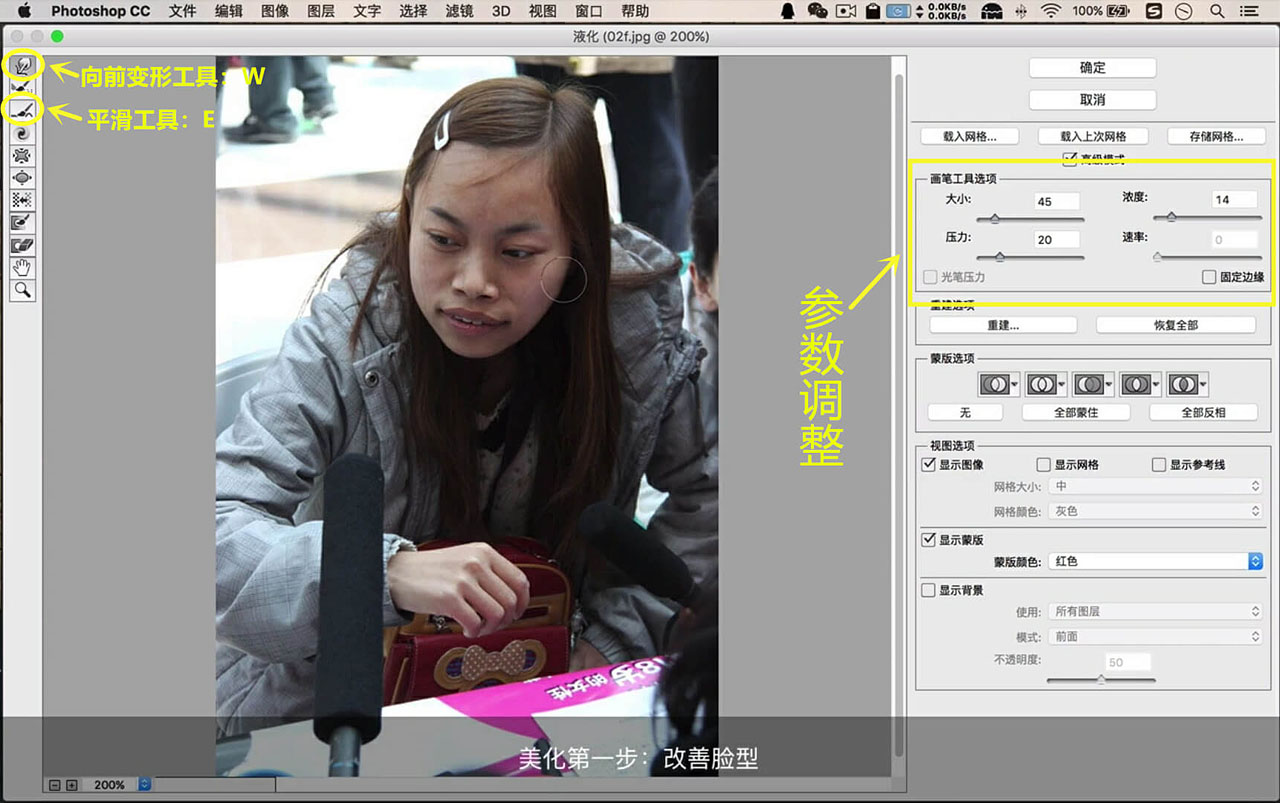Select the Hand tool in Liquify
Image resolution: width=1280 pixels, height=803 pixels.
point(22,267)
